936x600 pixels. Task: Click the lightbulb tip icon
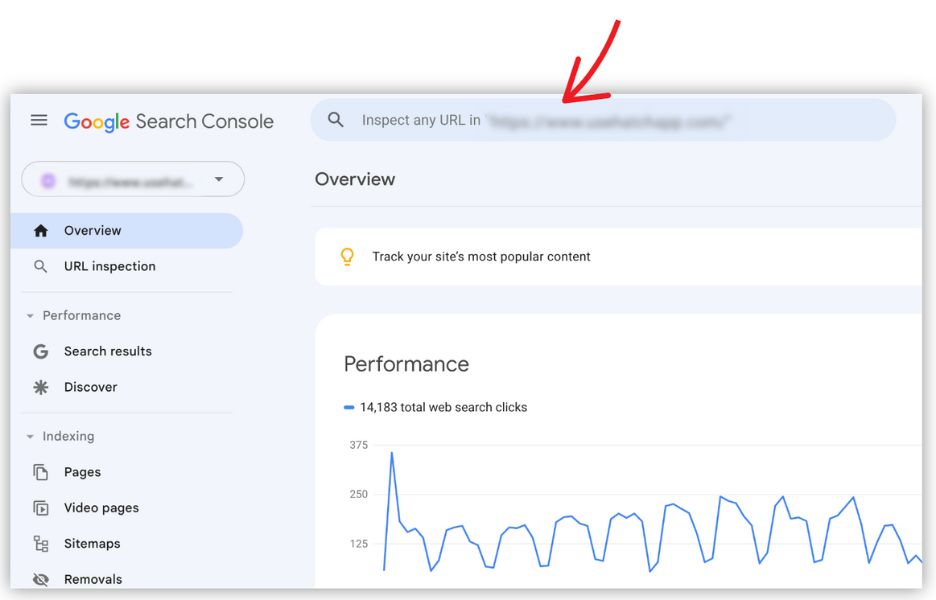347,256
